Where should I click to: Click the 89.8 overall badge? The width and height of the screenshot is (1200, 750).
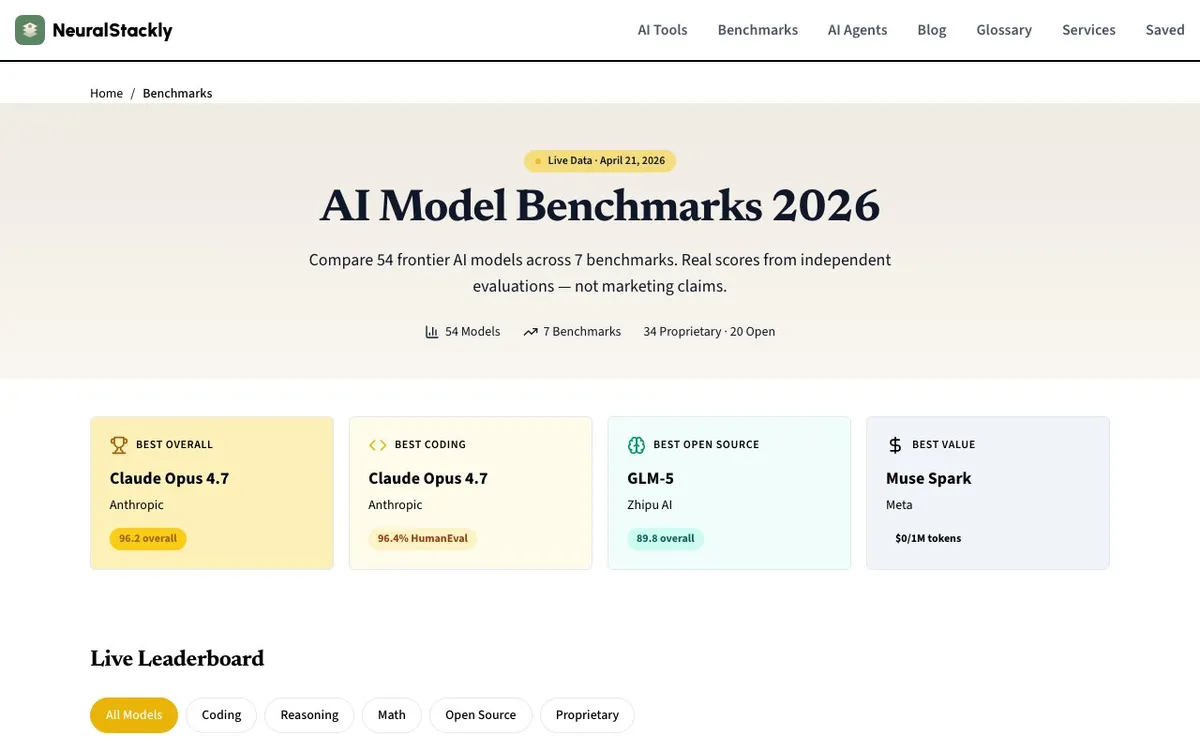pyautogui.click(x=665, y=538)
